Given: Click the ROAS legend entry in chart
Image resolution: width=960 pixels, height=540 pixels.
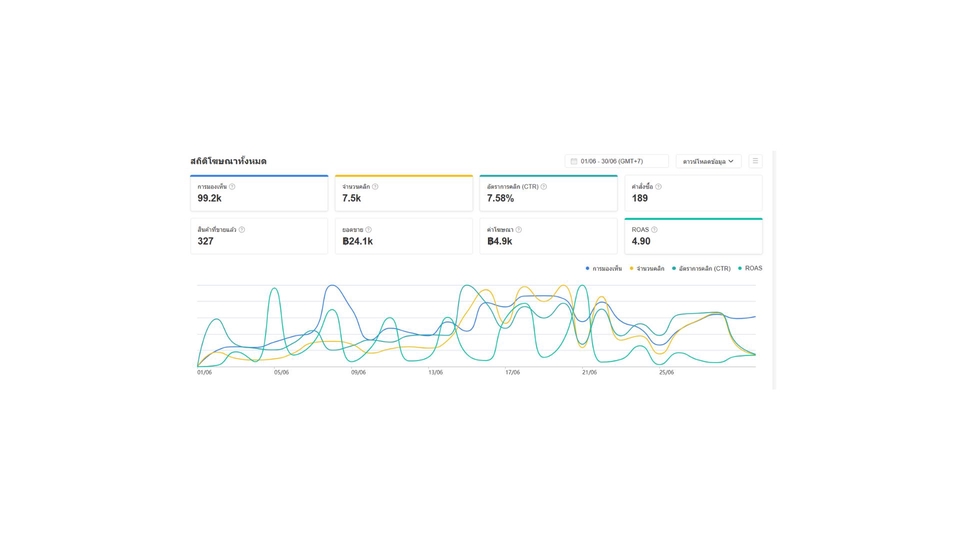Looking at the screenshot, I should [752, 268].
